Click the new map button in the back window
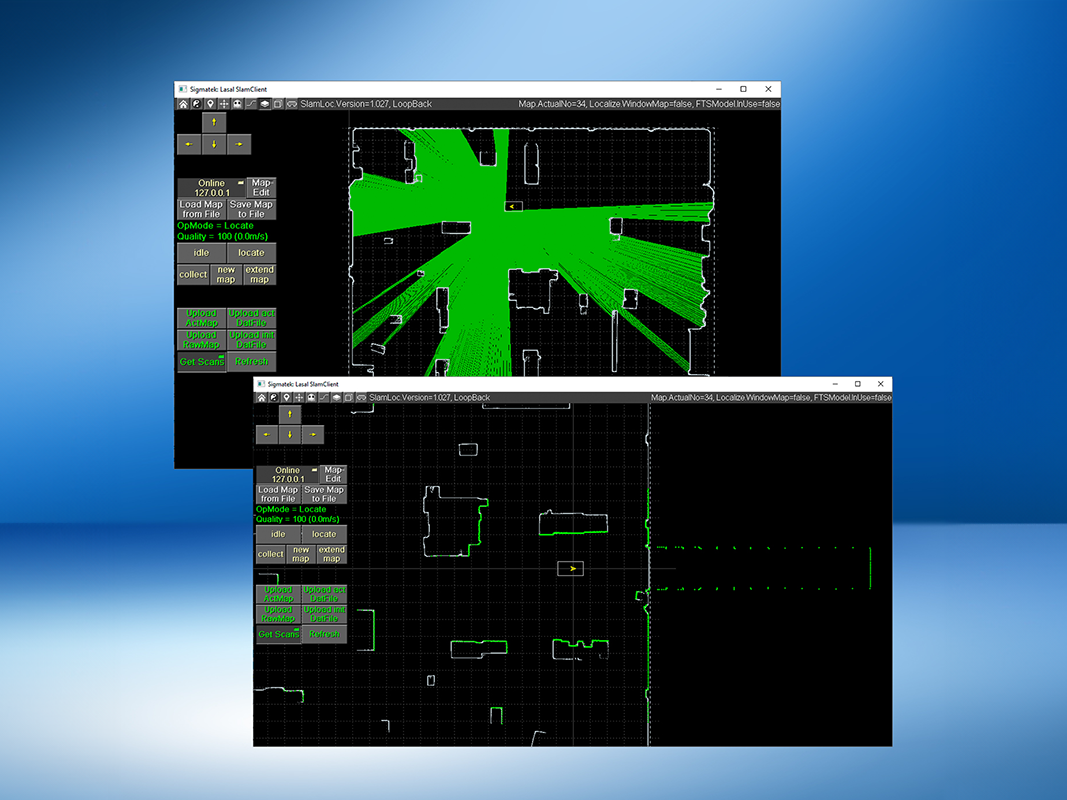1067x800 pixels. [x=226, y=275]
